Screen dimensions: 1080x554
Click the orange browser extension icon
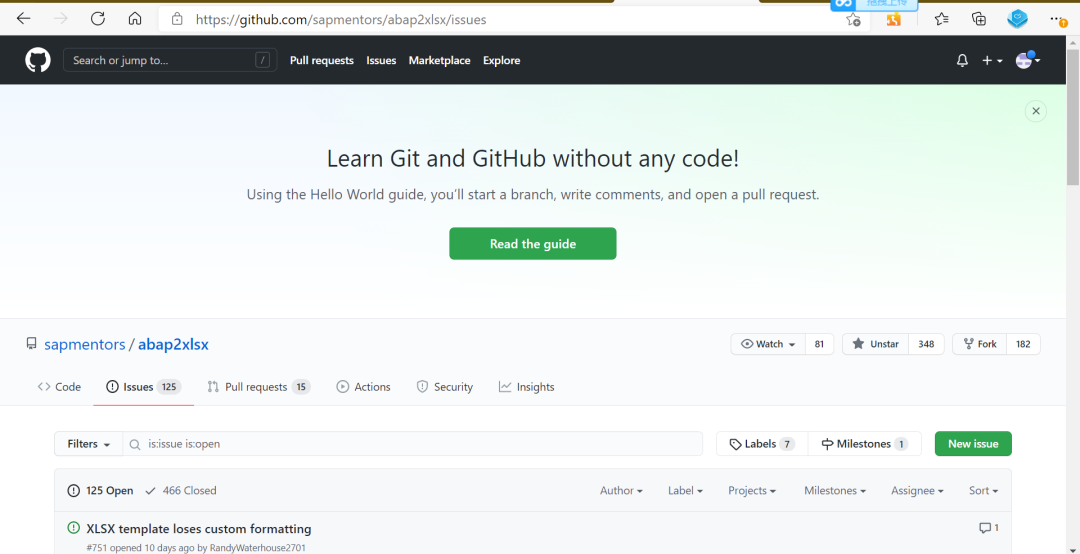tap(893, 19)
